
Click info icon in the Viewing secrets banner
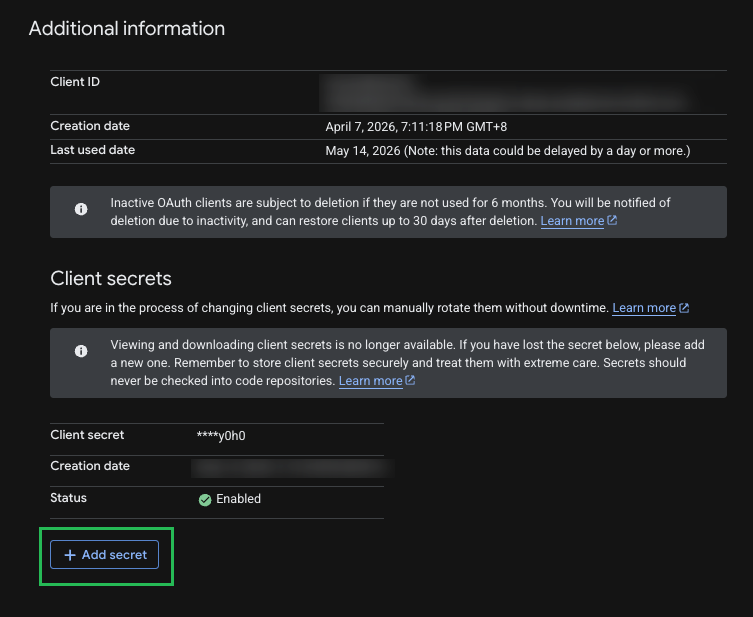pyautogui.click(x=81, y=351)
